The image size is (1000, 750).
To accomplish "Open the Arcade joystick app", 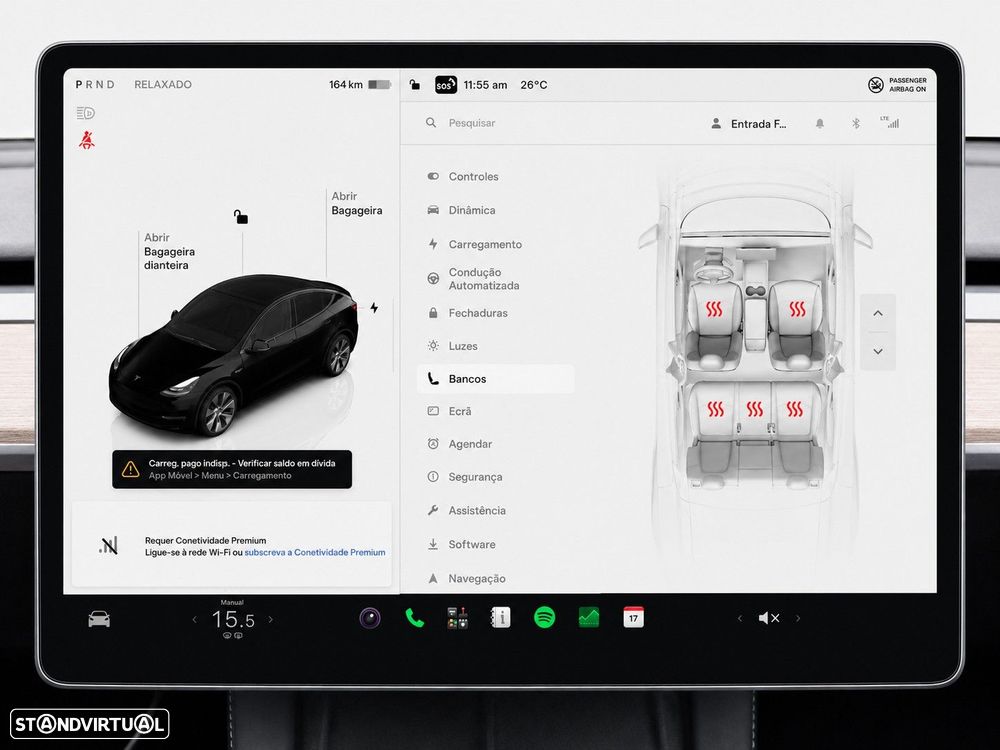I will pyautogui.click(x=457, y=618).
